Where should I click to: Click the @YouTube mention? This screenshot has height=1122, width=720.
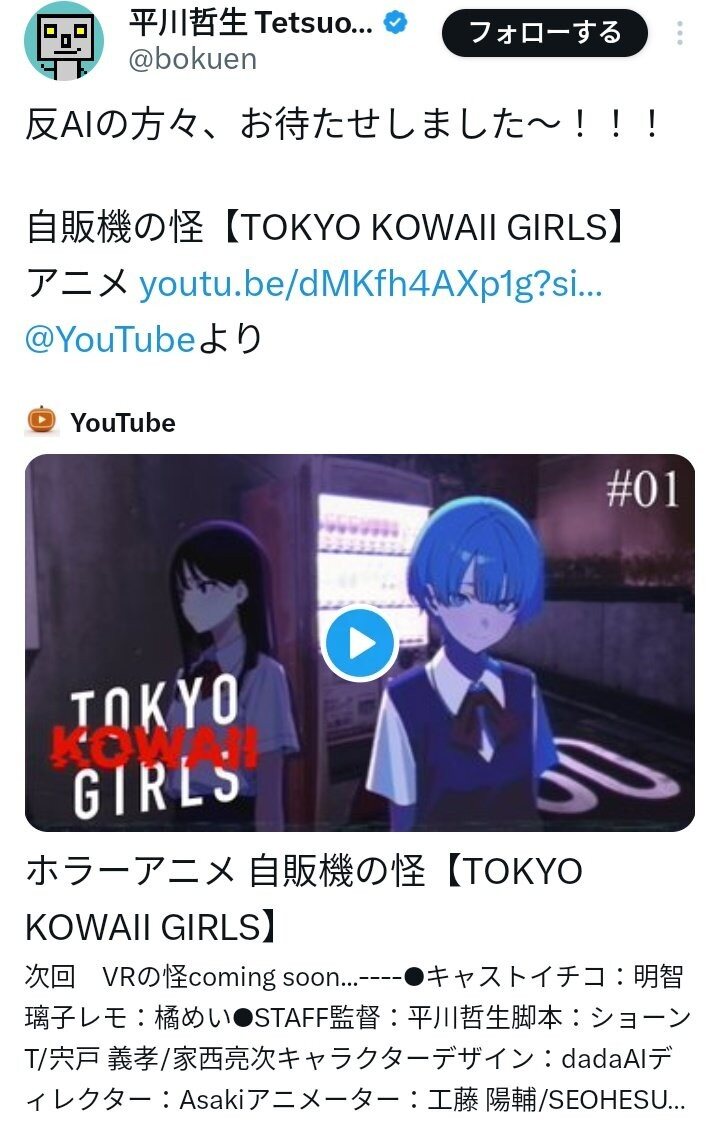point(110,338)
